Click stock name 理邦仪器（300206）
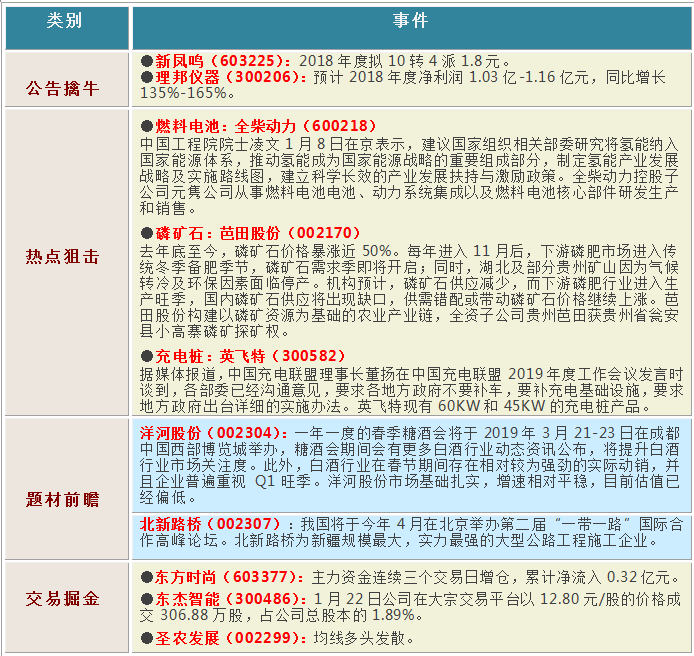This screenshot has height=656, width=694. click(230, 77)
